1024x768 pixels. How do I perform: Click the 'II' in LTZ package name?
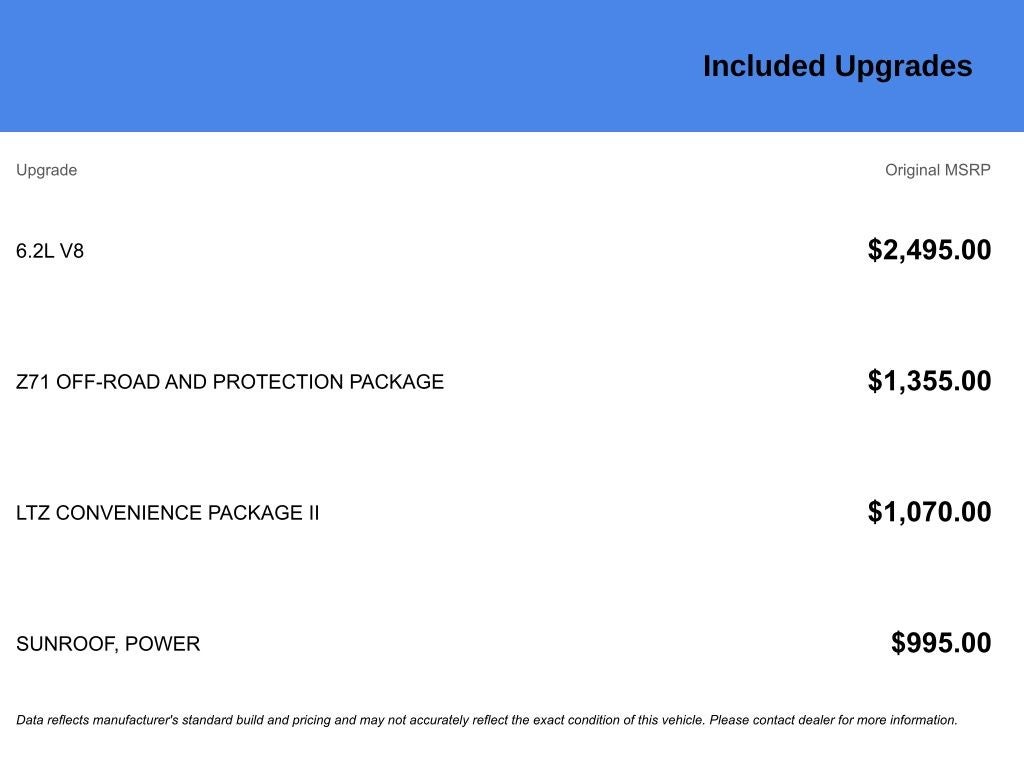pyautogui.click(x=314, y=513)
